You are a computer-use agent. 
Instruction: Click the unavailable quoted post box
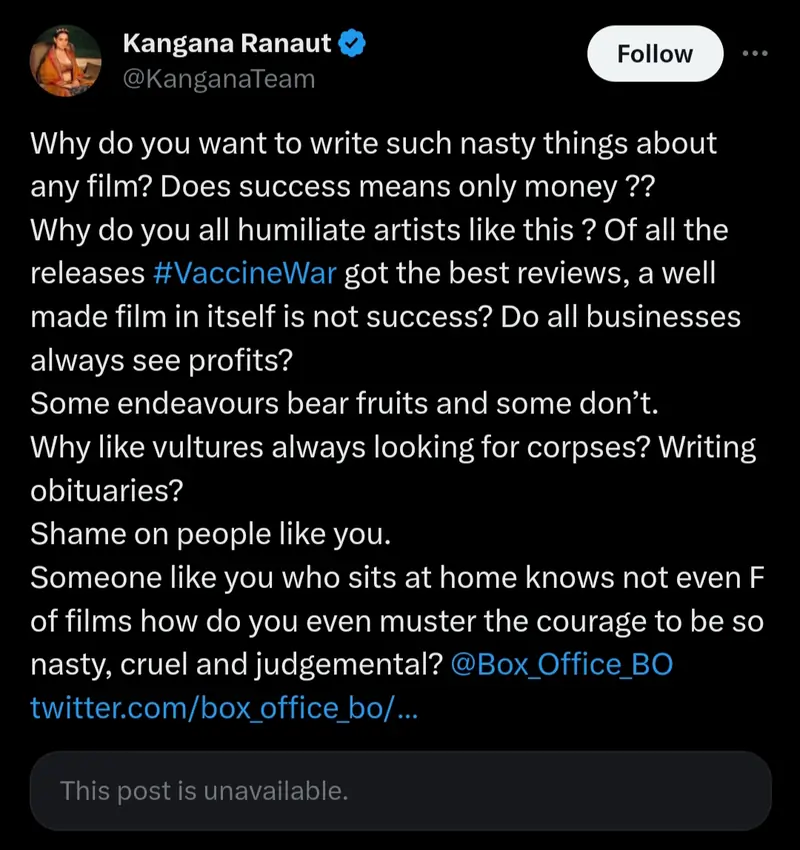[x=400, y=791]
